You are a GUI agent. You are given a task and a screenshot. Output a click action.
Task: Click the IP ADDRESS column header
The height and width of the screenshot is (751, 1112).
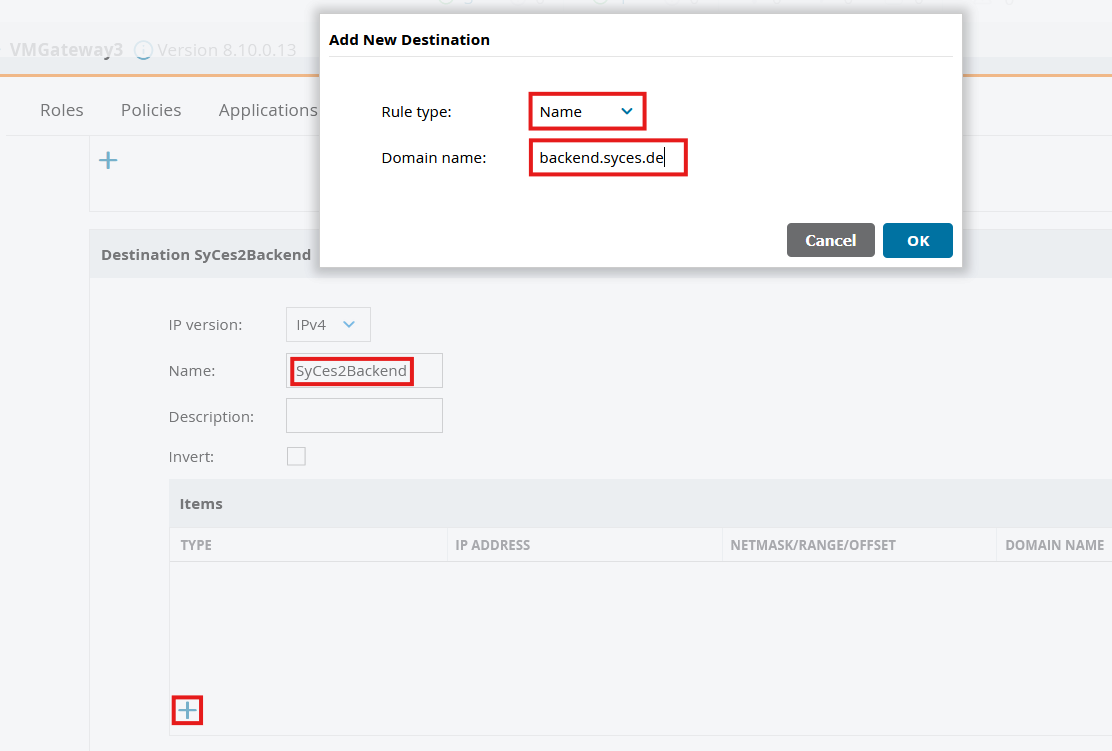(x=492, y=545)
